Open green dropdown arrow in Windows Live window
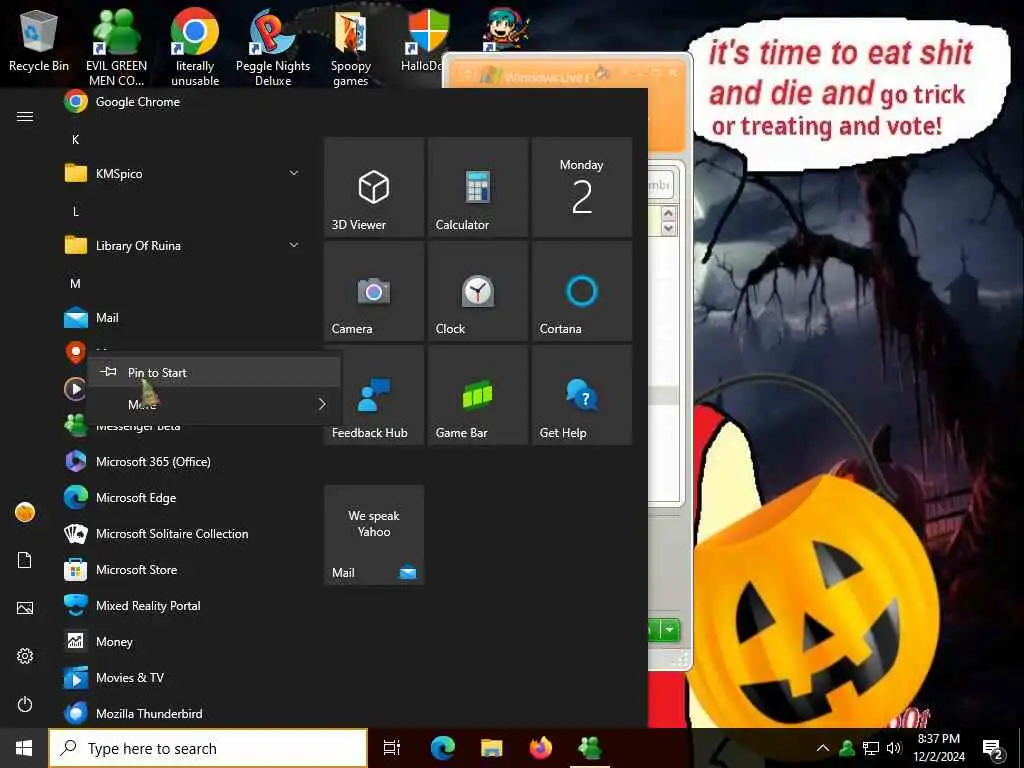This screenshot has width=1024, height=768. pos(670,630)
